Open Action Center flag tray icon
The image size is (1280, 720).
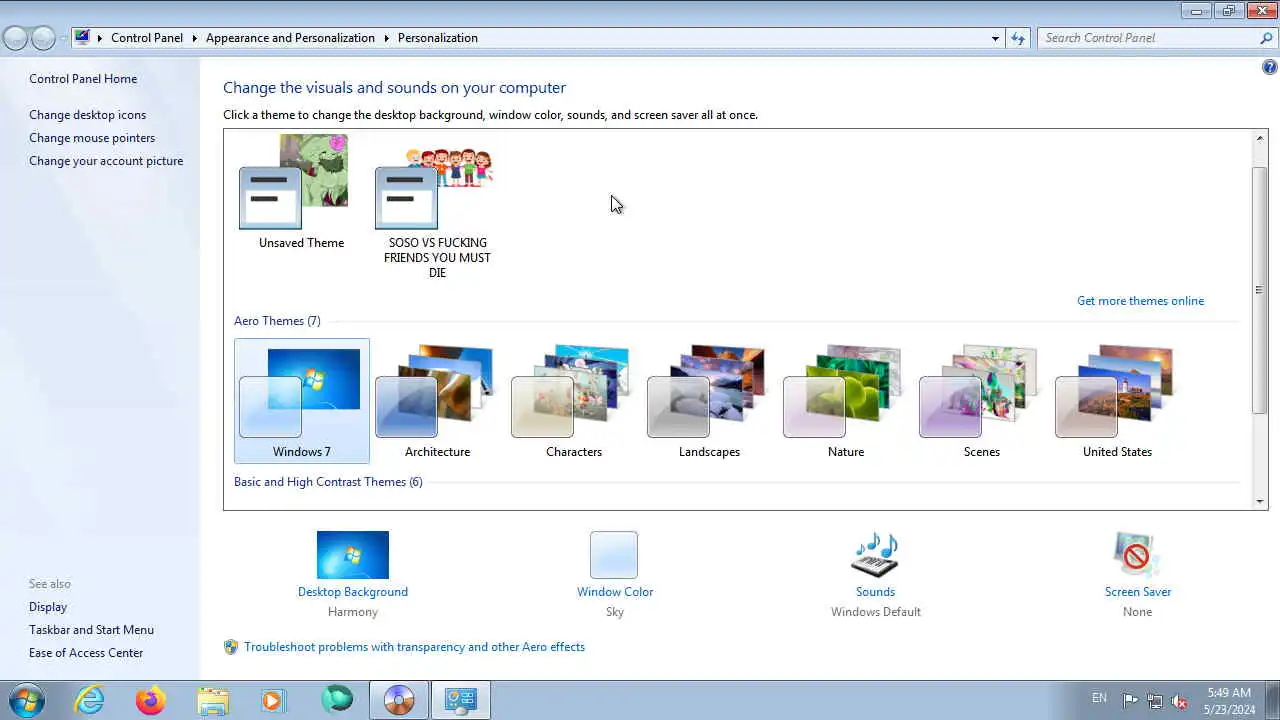click(1130, 700)
